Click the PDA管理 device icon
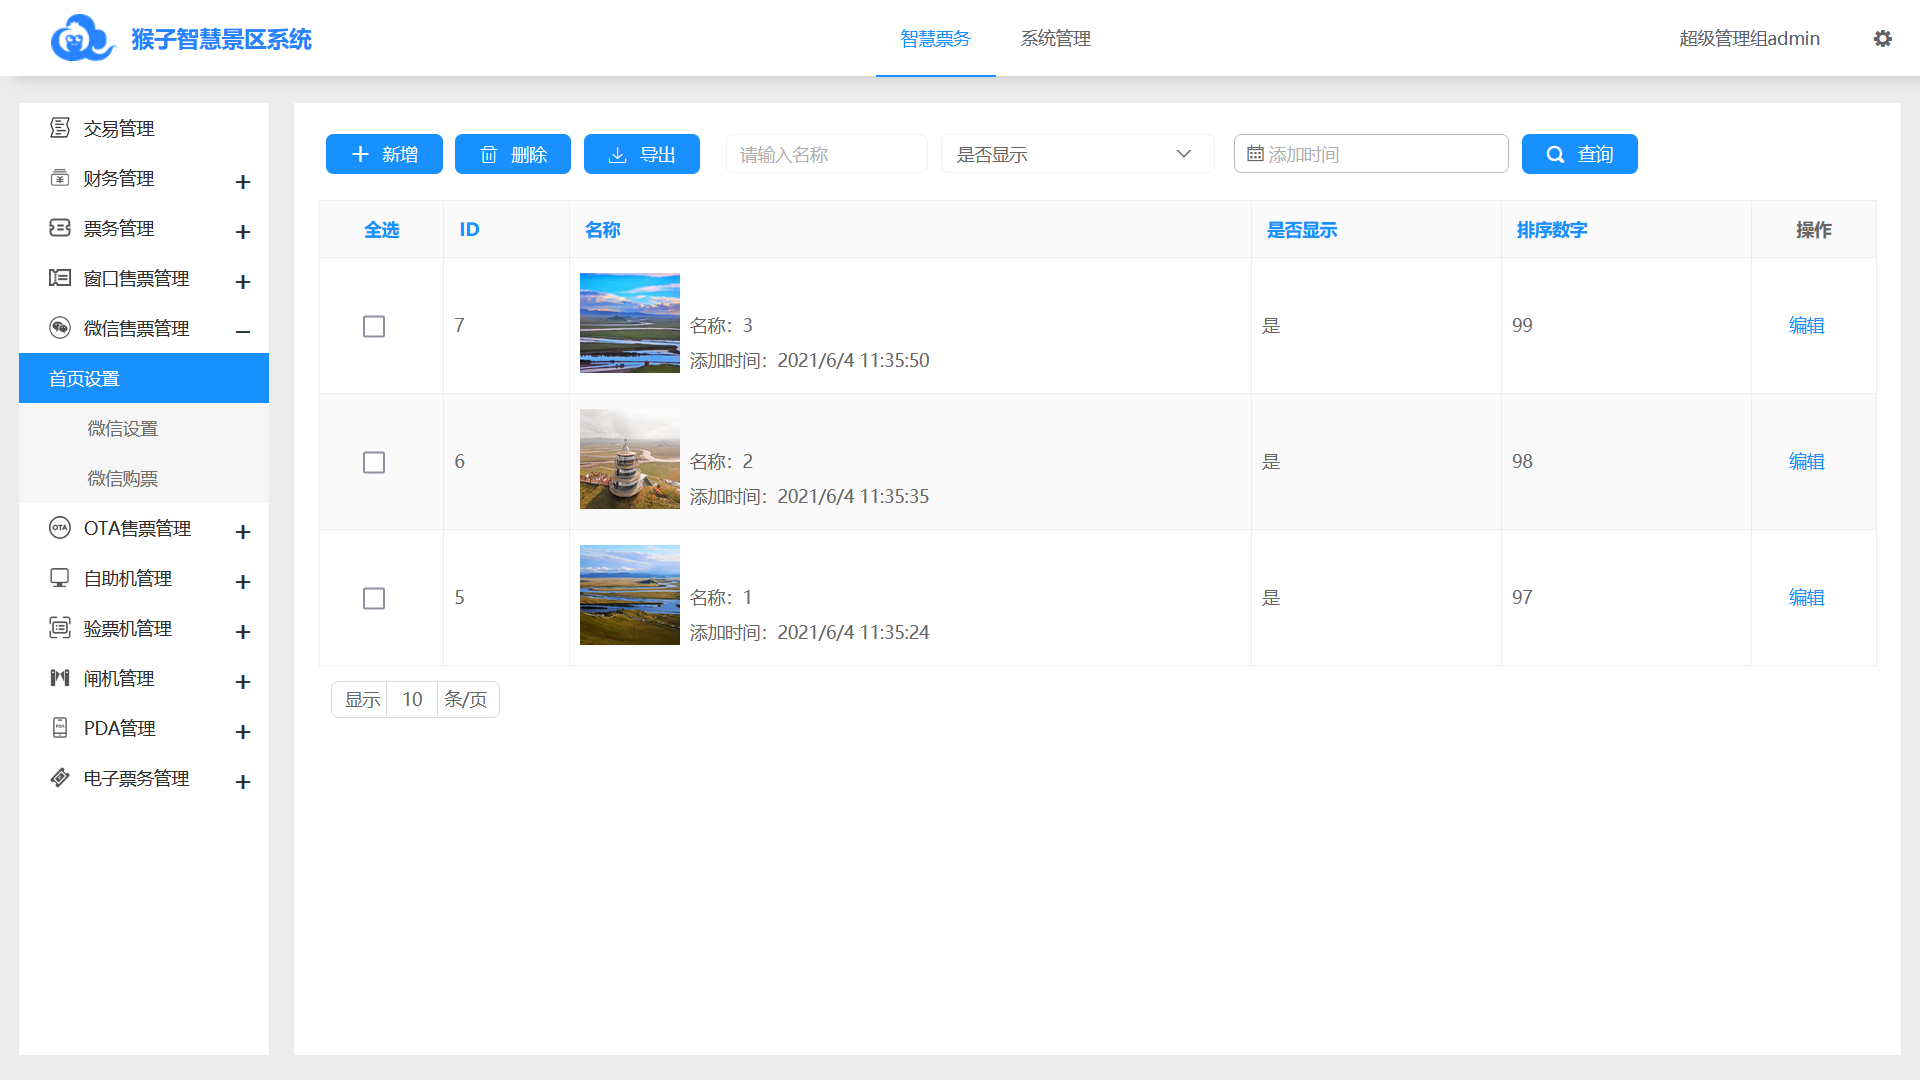The height and width of the screenshot is (1080, 1920). click(60, 728)
